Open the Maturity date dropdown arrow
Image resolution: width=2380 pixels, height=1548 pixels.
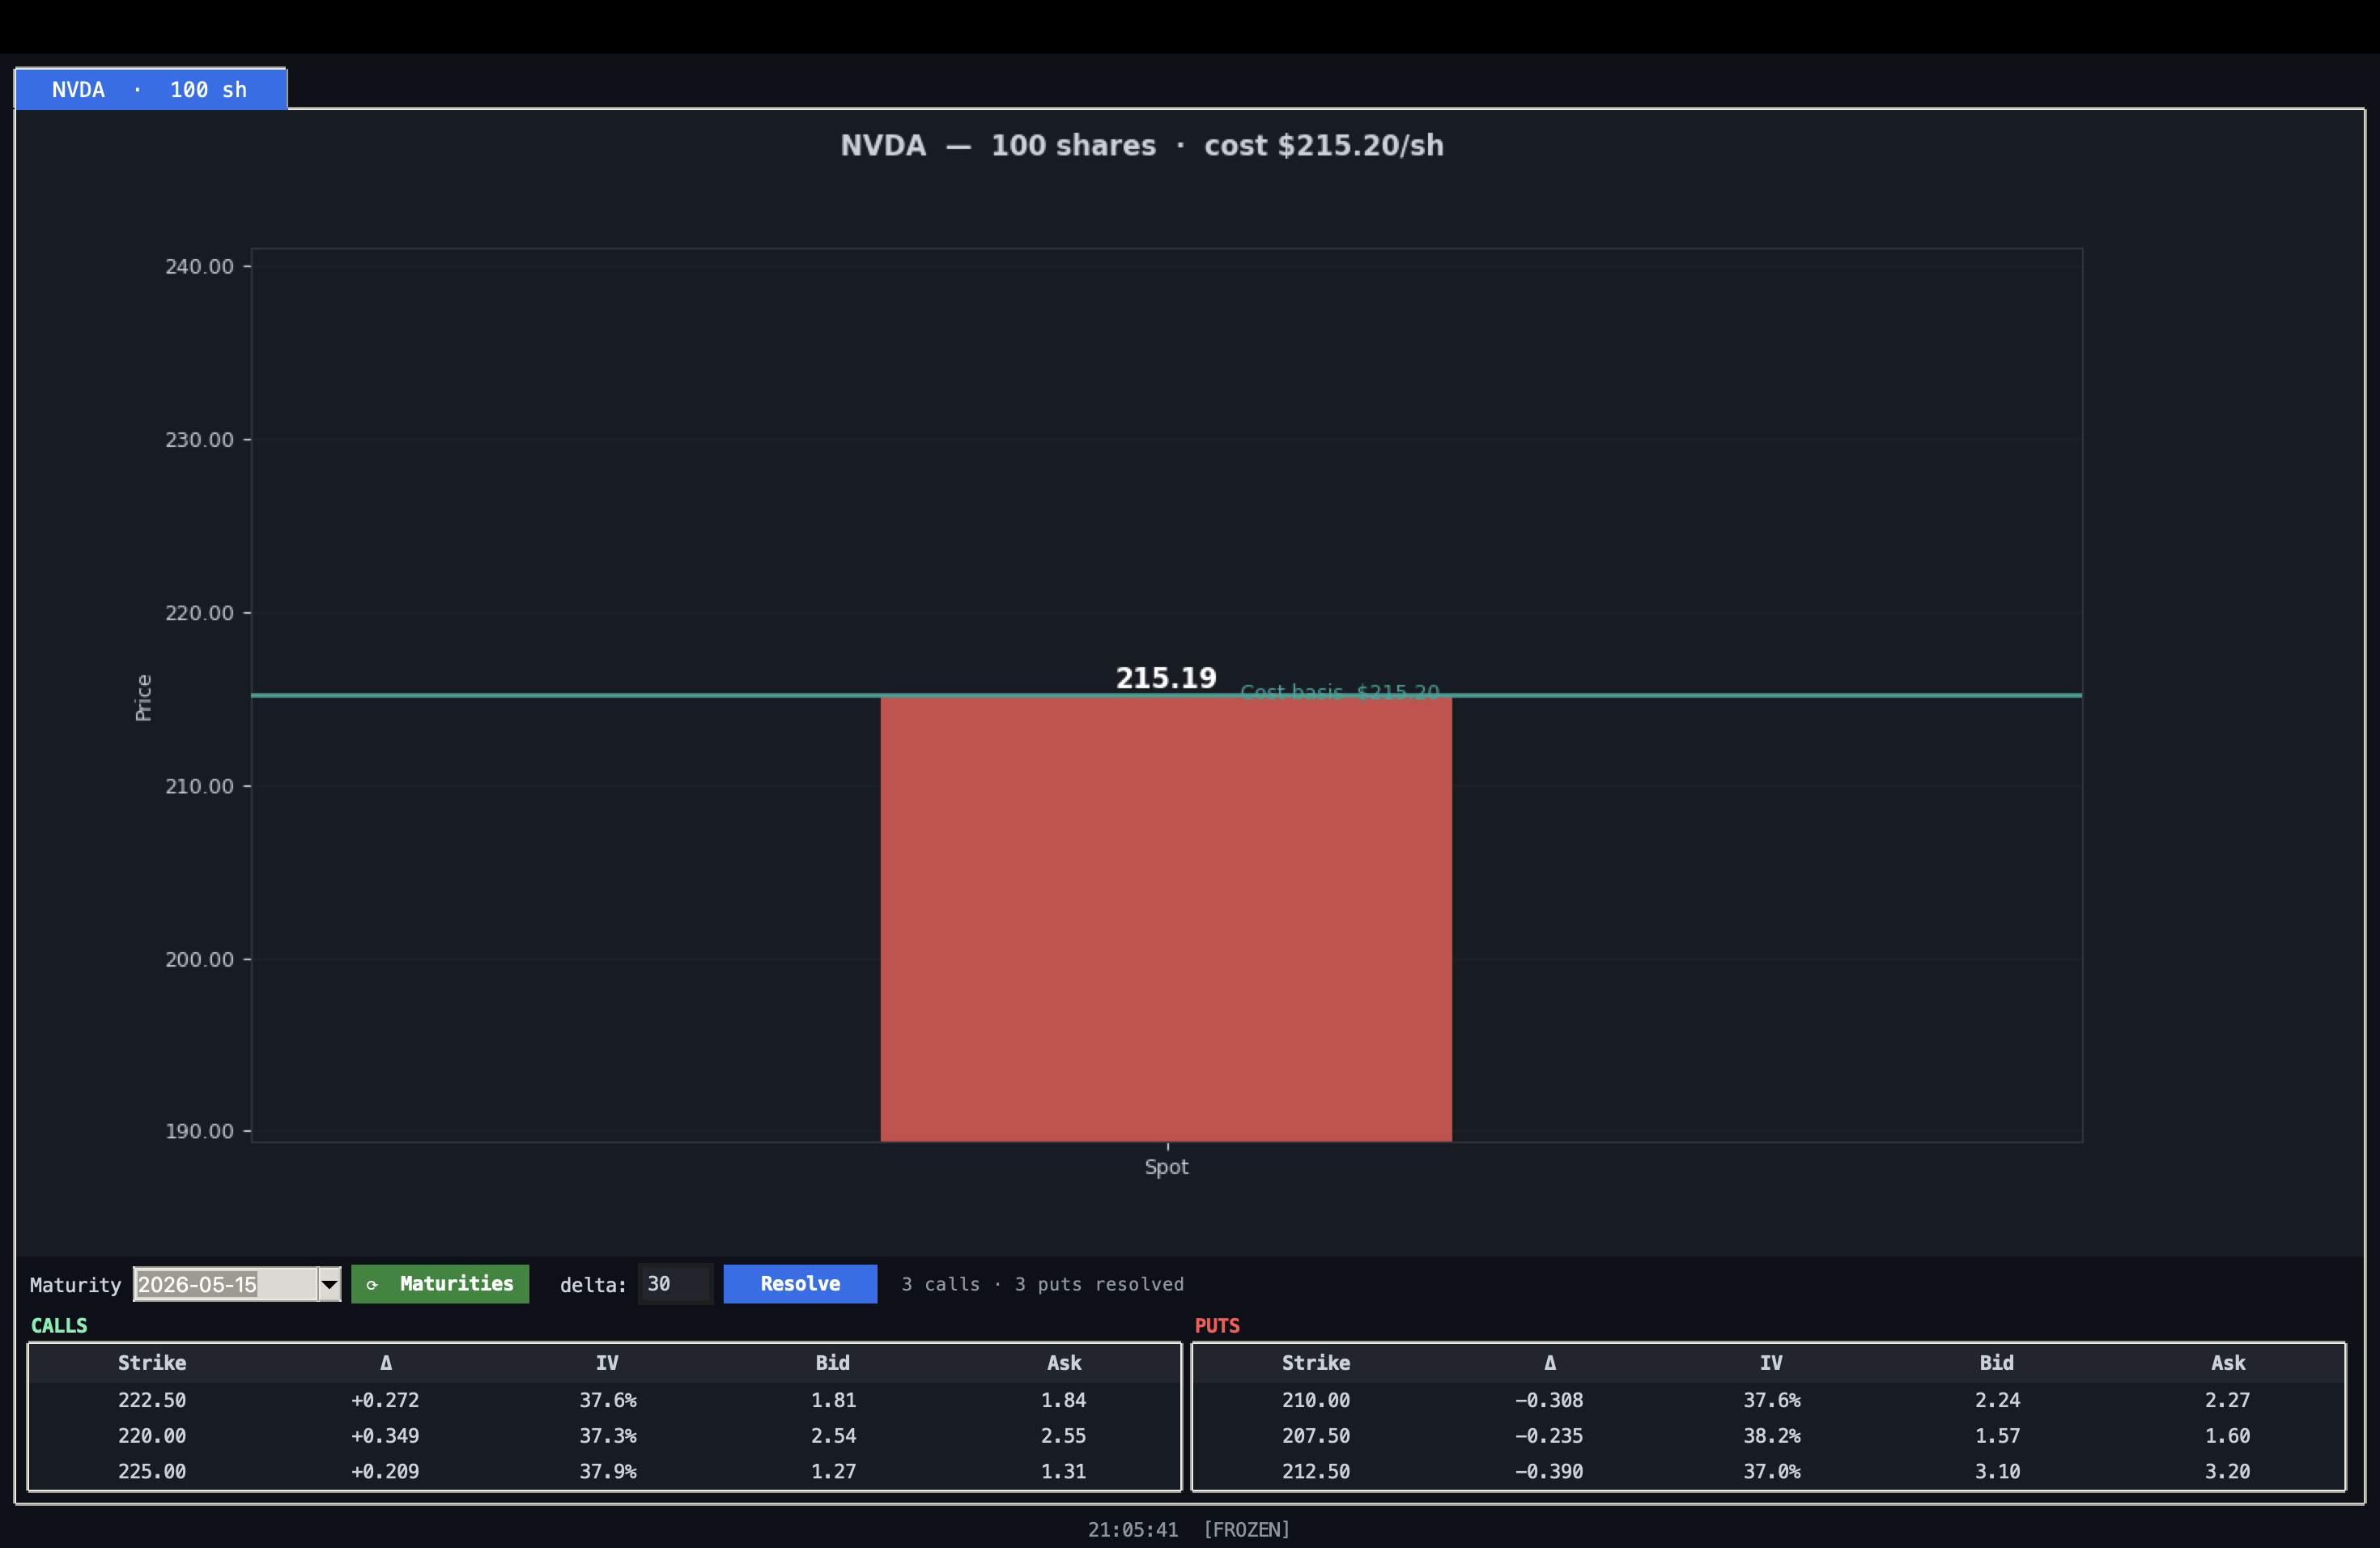329,1284
